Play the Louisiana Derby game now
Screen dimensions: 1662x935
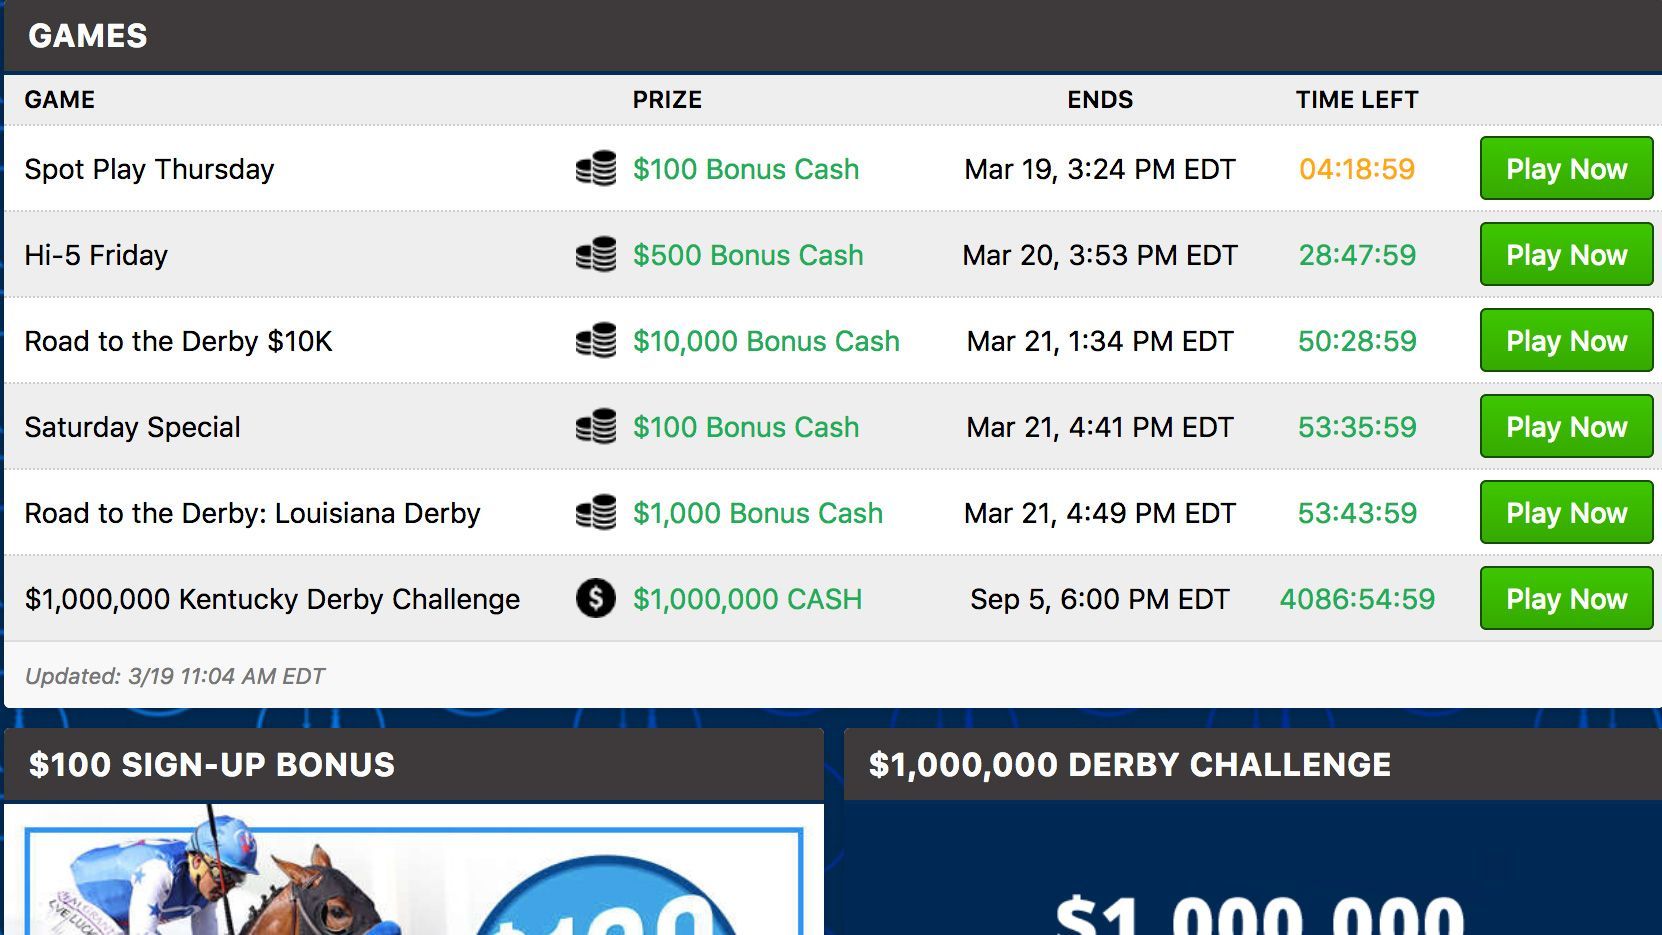point(1565,513)
